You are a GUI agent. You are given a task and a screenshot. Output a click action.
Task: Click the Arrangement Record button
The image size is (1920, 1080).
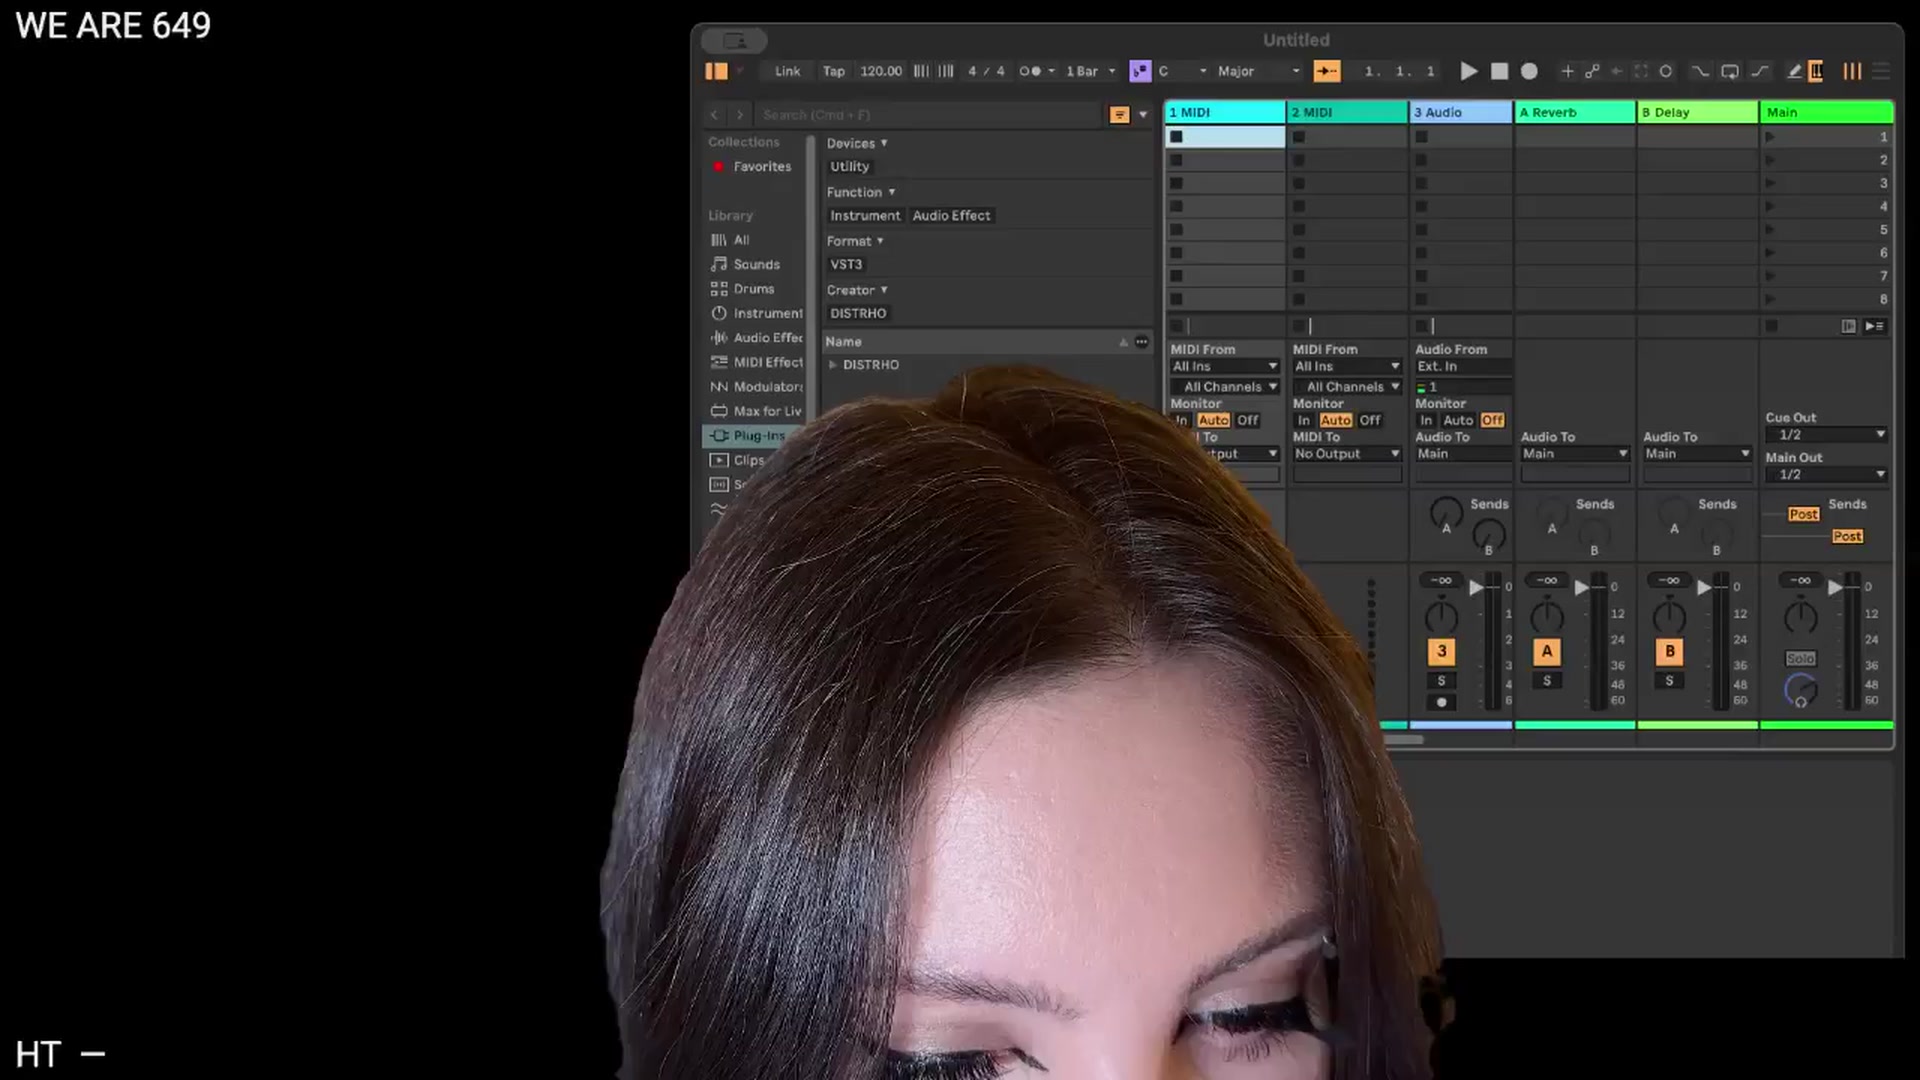pos(1529,71)
